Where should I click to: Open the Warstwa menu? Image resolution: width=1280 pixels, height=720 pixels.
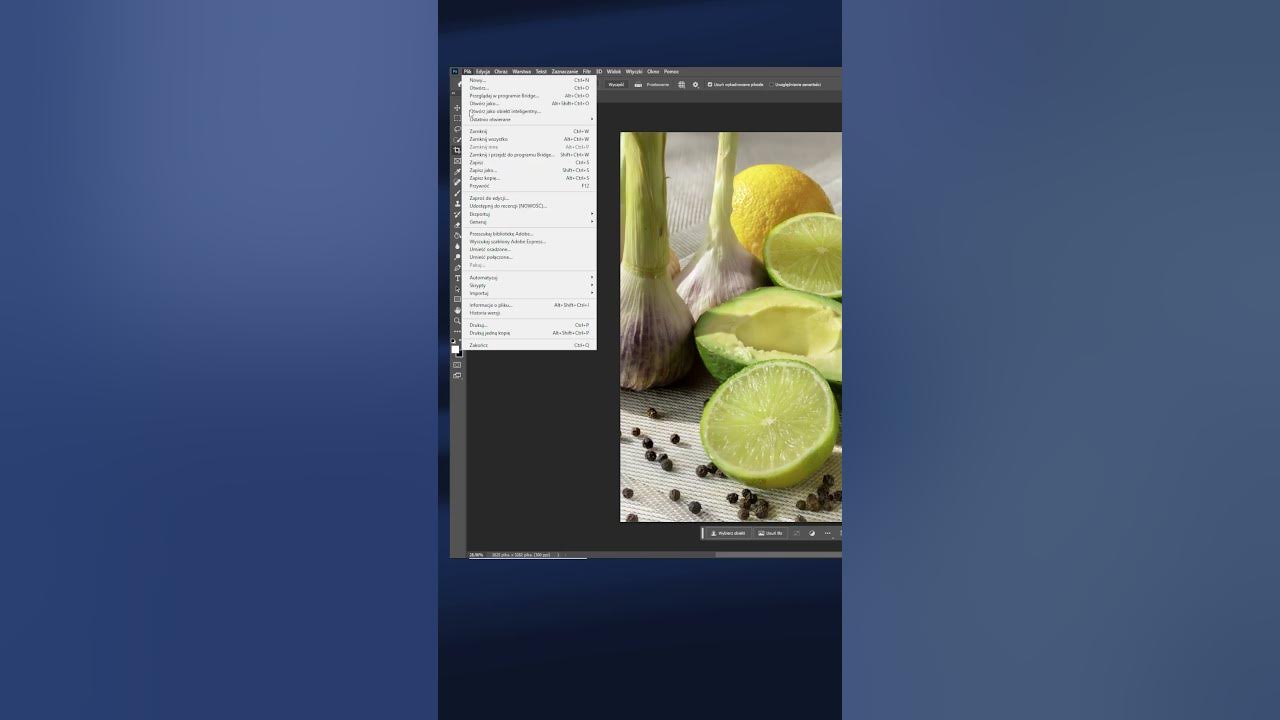pos(522,72)
